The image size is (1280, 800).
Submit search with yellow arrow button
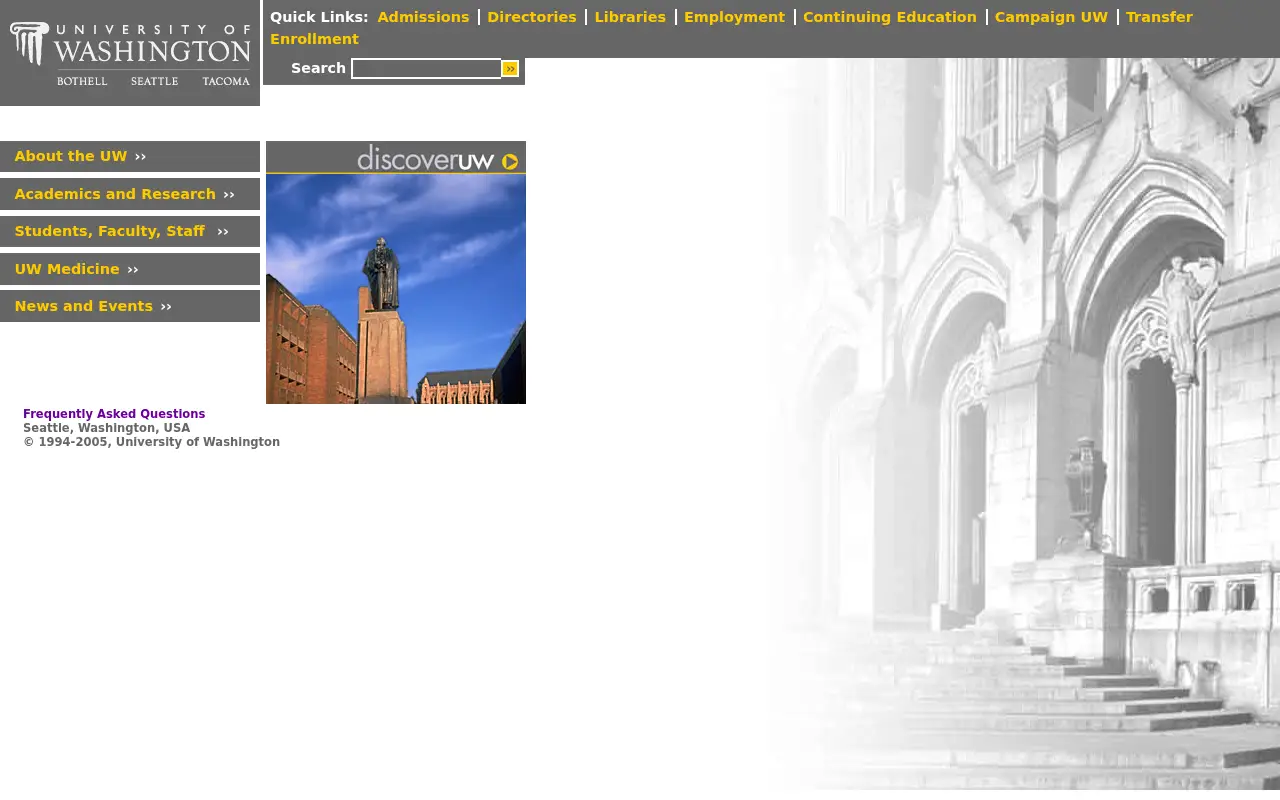[510, 69]
